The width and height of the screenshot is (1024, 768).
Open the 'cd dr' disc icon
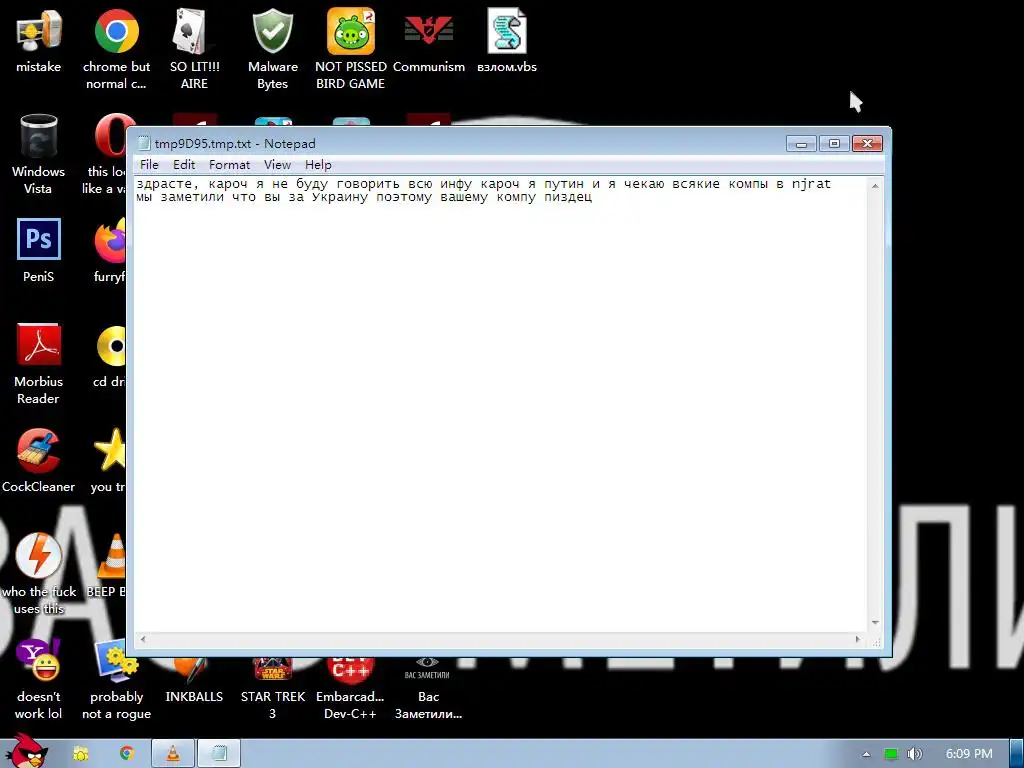tap(109, 356)
